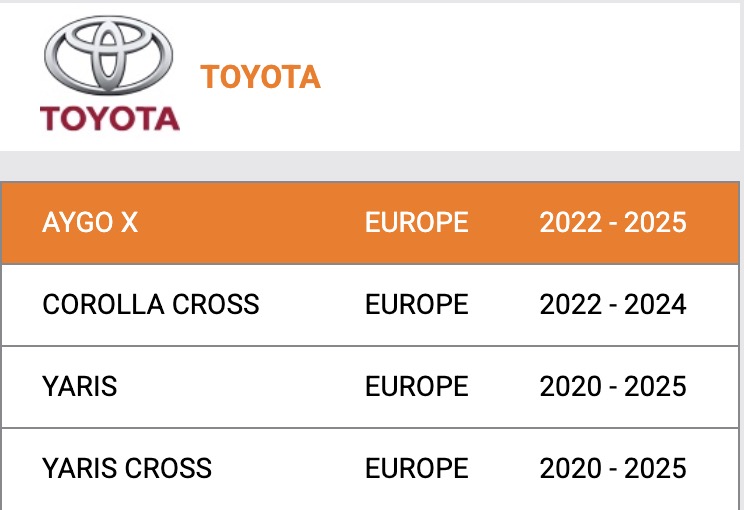
Task: Click EUROPE in the AYGO X row
Action: pos(416,222)
